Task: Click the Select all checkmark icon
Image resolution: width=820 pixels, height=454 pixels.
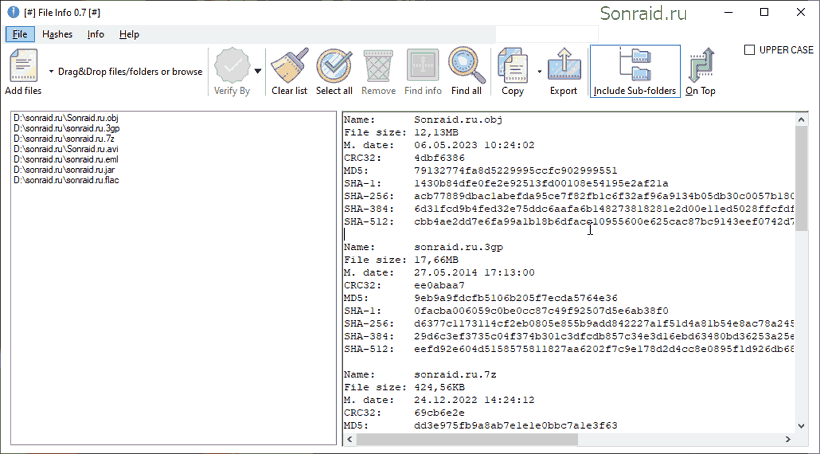Action: pos(334,65)
